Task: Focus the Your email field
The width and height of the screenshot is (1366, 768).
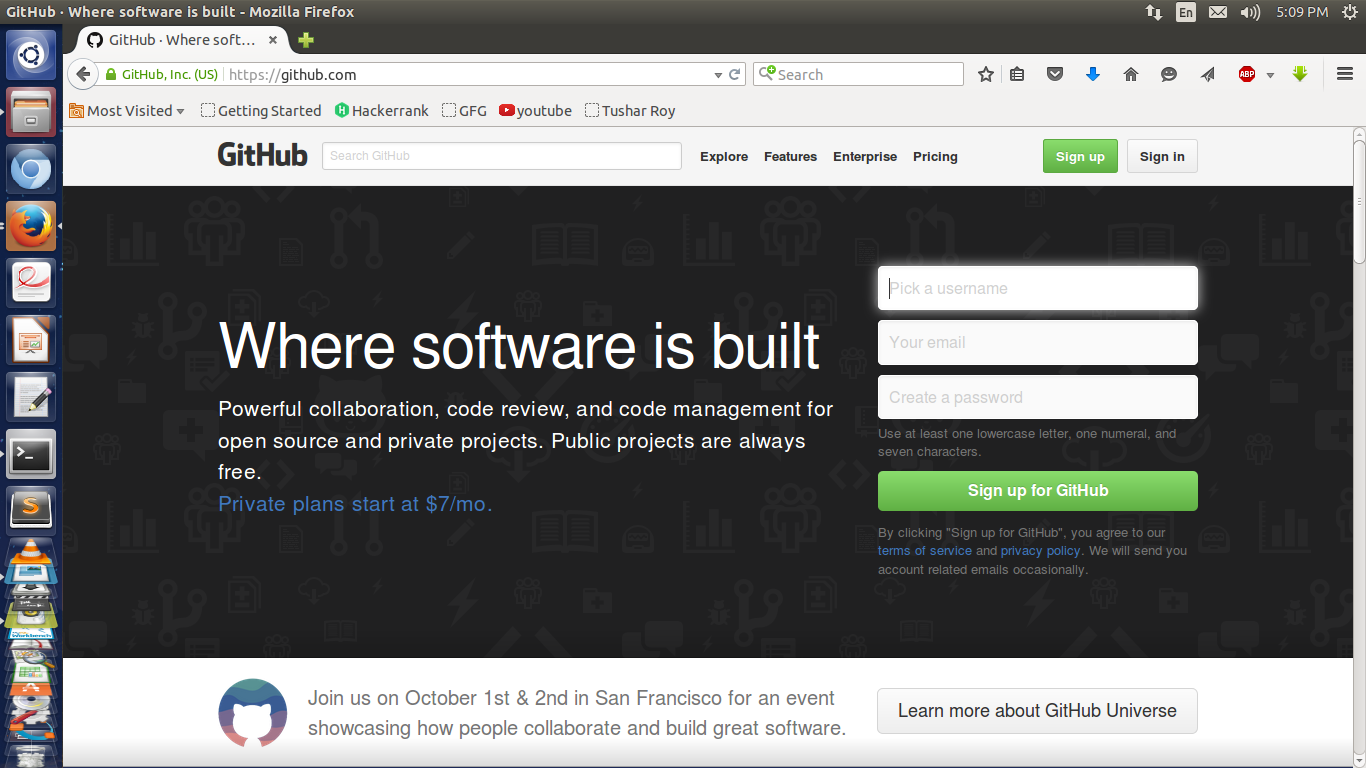Action: tap(1038, 342)
